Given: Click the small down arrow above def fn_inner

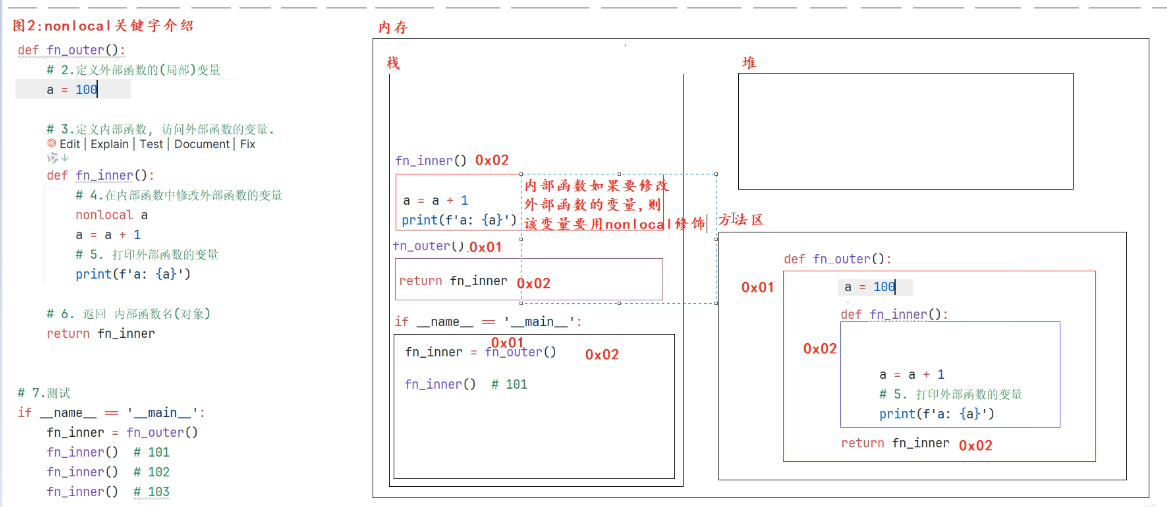Looking at the screenshot, I should coord(65,158).
